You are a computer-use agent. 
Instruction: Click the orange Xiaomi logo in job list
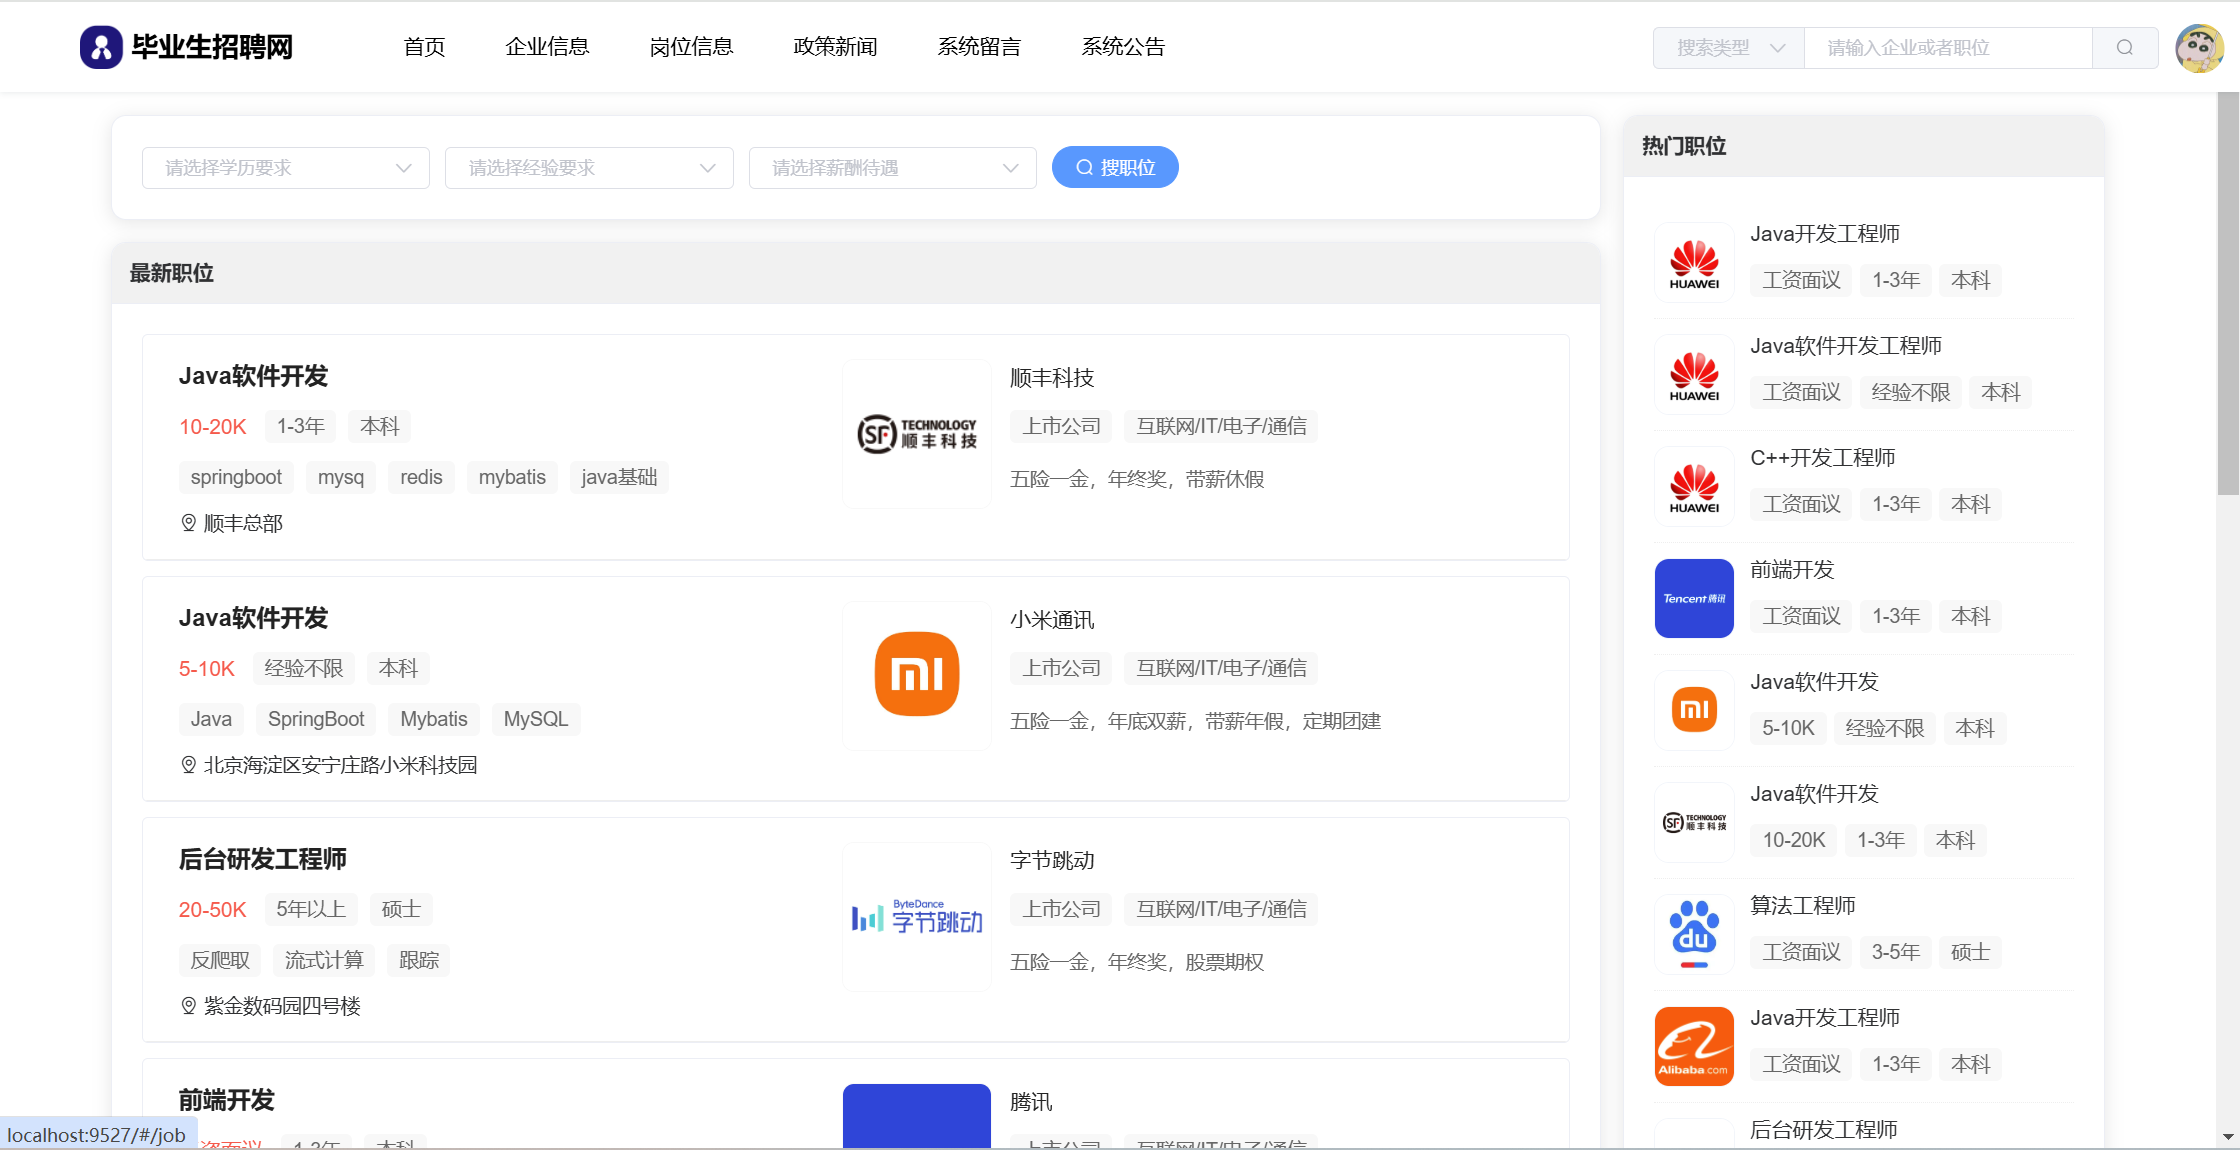(916, 675)
